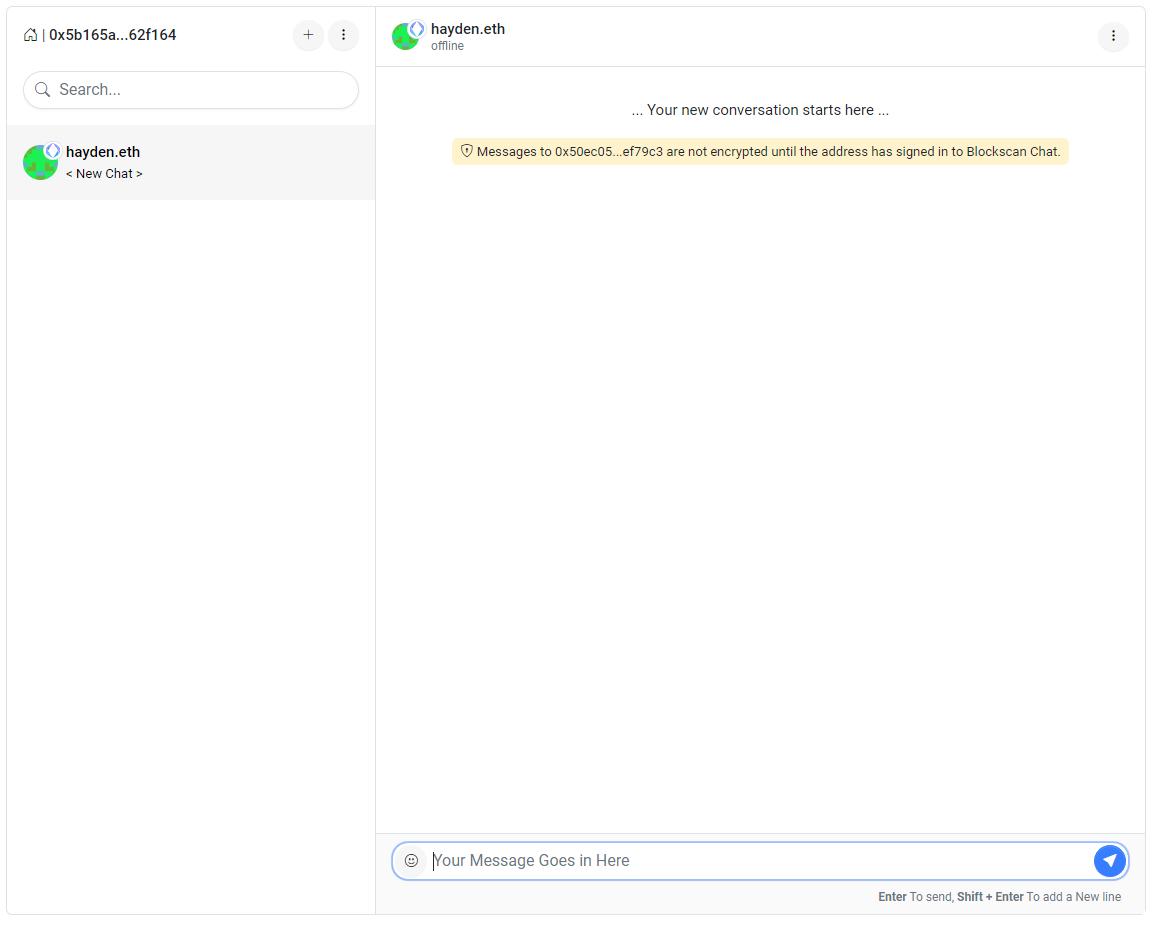Click the home icon beside your wallet address
1163x925 pixels.
click(31, 34)
